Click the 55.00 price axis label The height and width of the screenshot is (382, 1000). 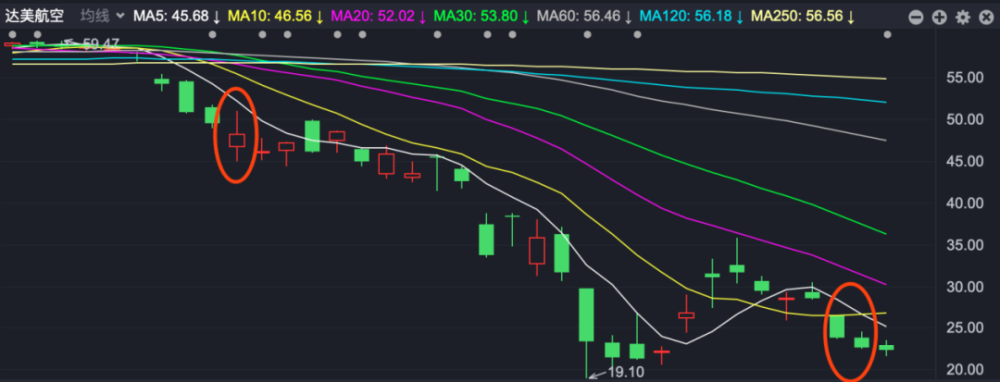click(x=965, y=78)
